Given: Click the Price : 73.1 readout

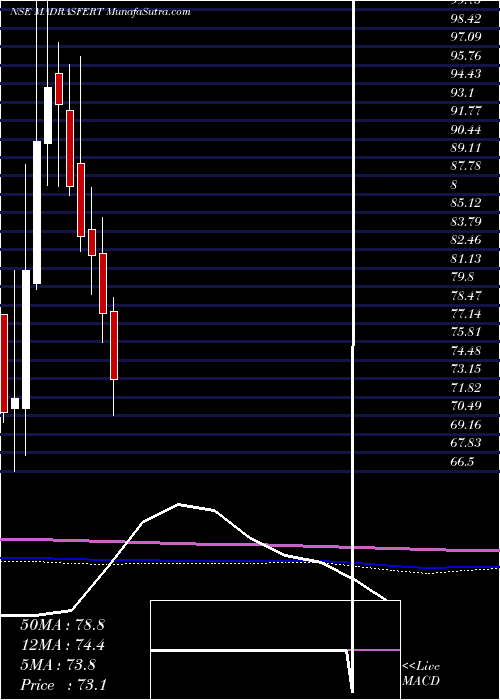Looking at the screenshot, I should coord(63,685).
